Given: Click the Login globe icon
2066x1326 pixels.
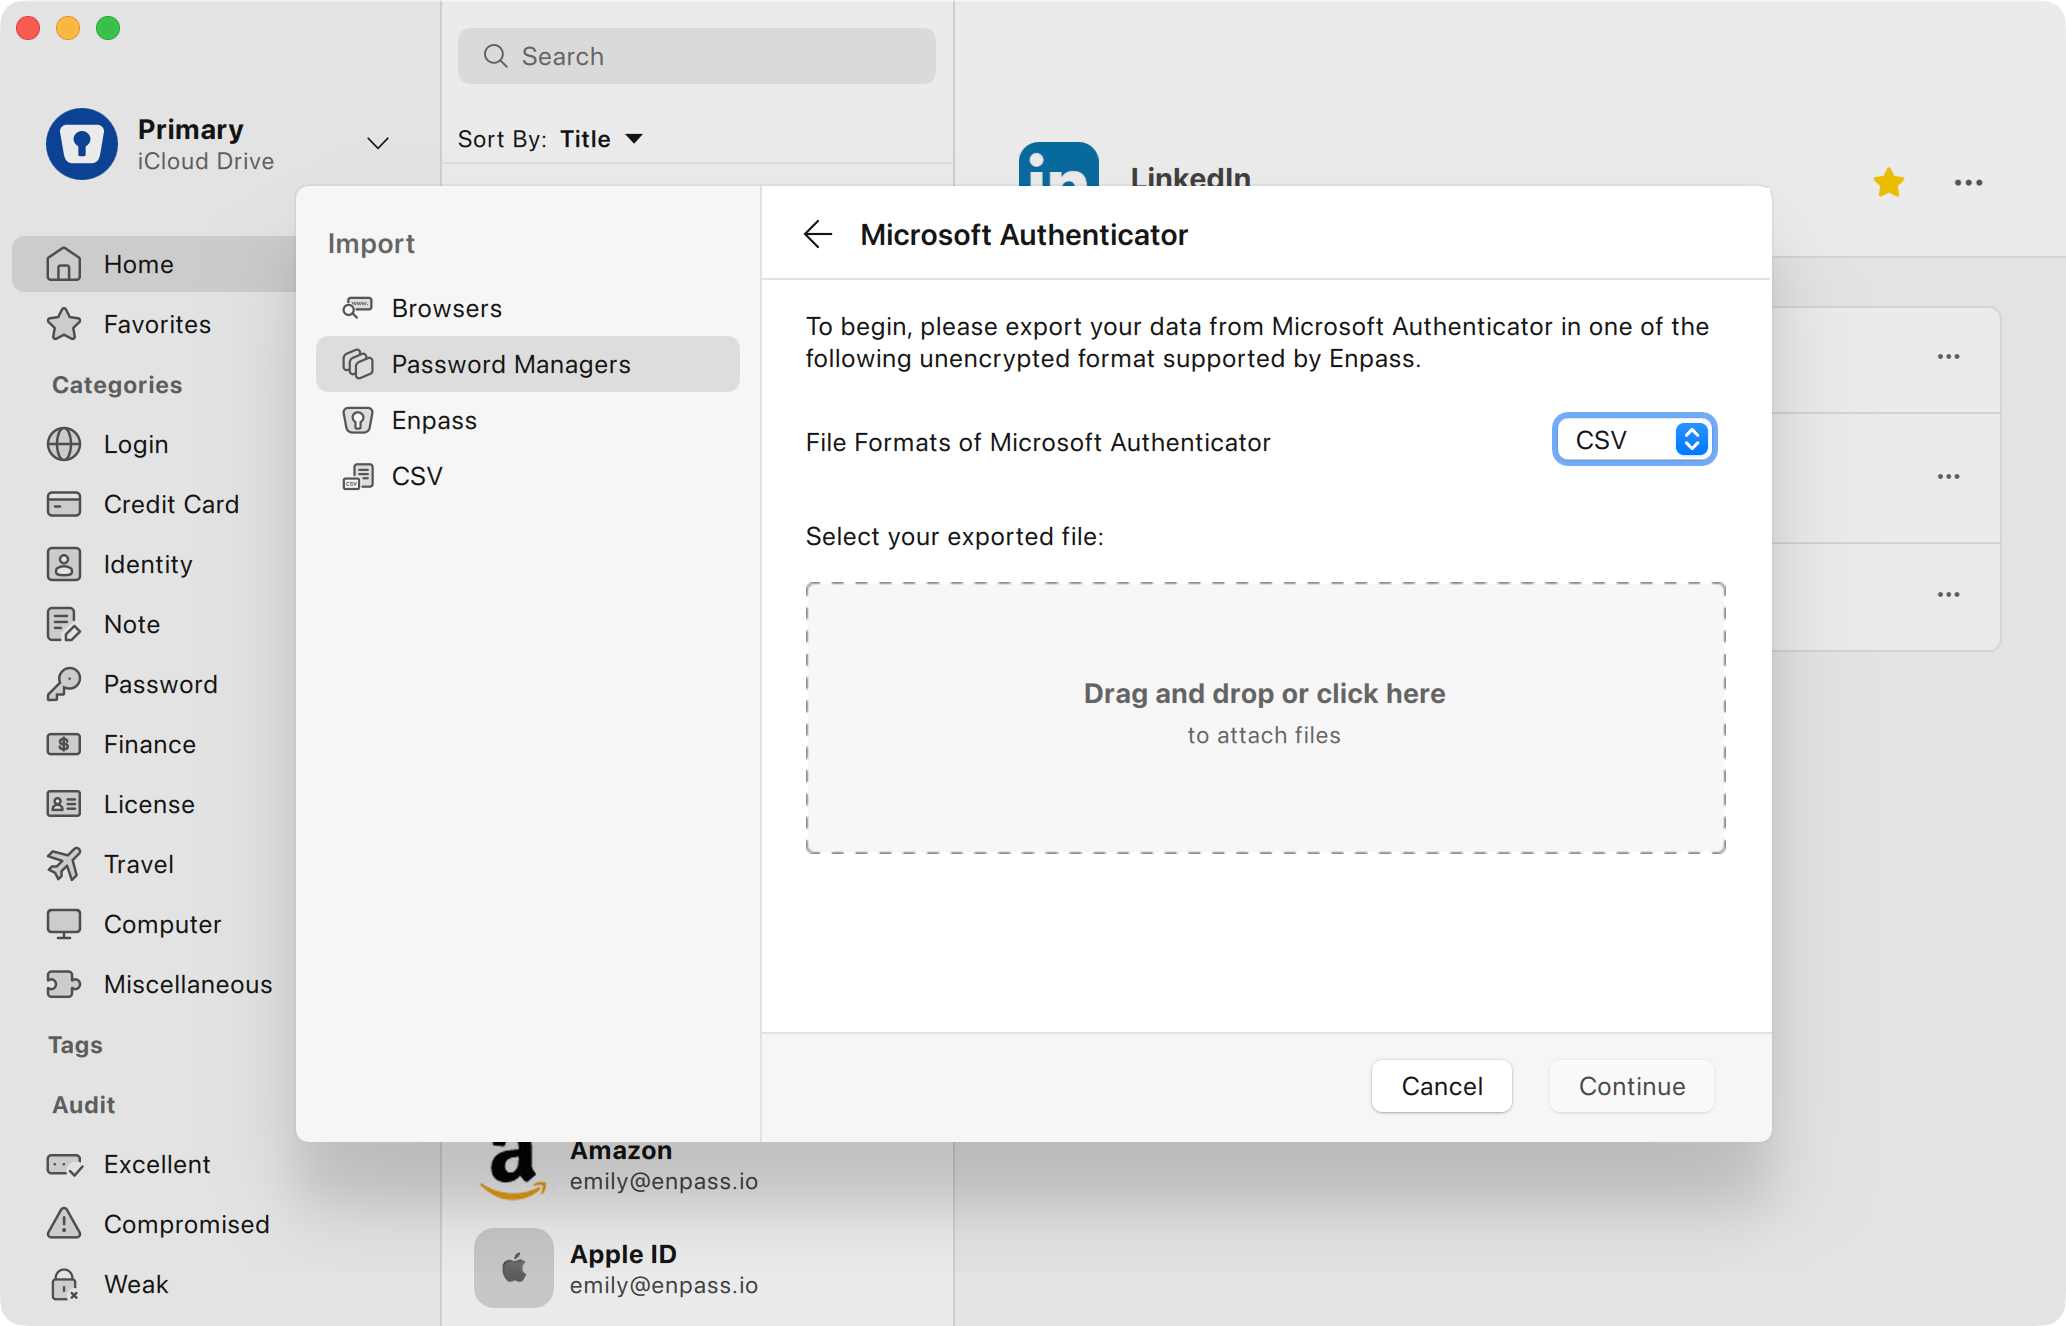Looking at the screenshot, I should [x=64, y=444].
